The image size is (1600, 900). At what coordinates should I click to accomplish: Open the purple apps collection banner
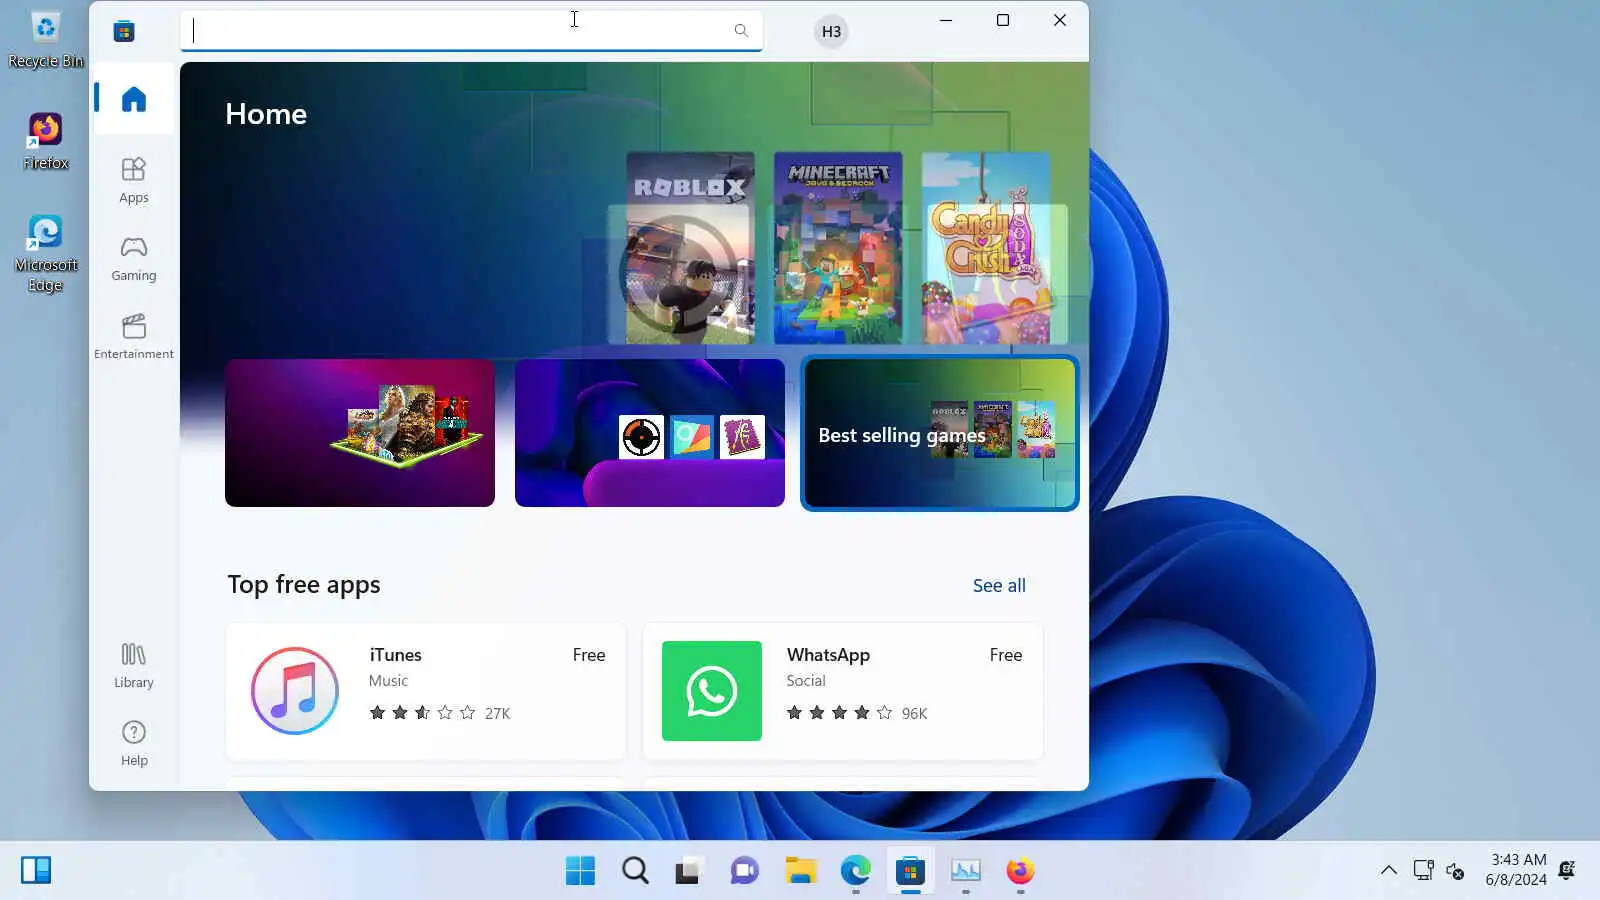pos(650,433)
